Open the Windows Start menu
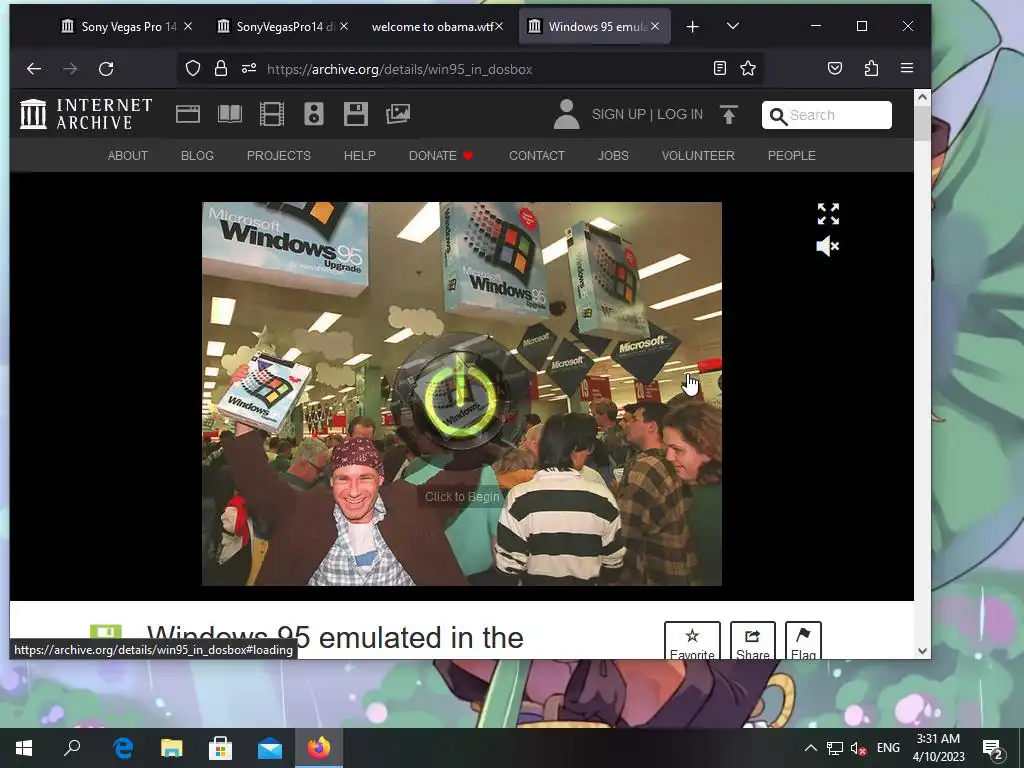Viewport: 1024px width, 768px height. [x=24, y=748]
